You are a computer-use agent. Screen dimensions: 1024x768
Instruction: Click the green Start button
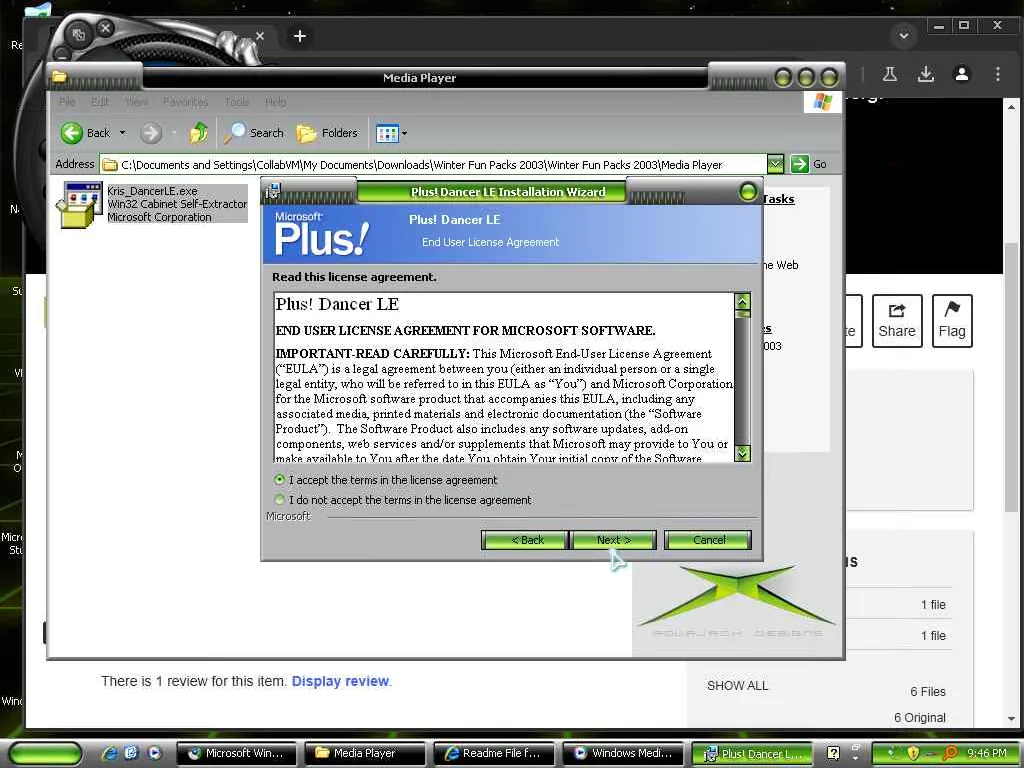(46, 754)
